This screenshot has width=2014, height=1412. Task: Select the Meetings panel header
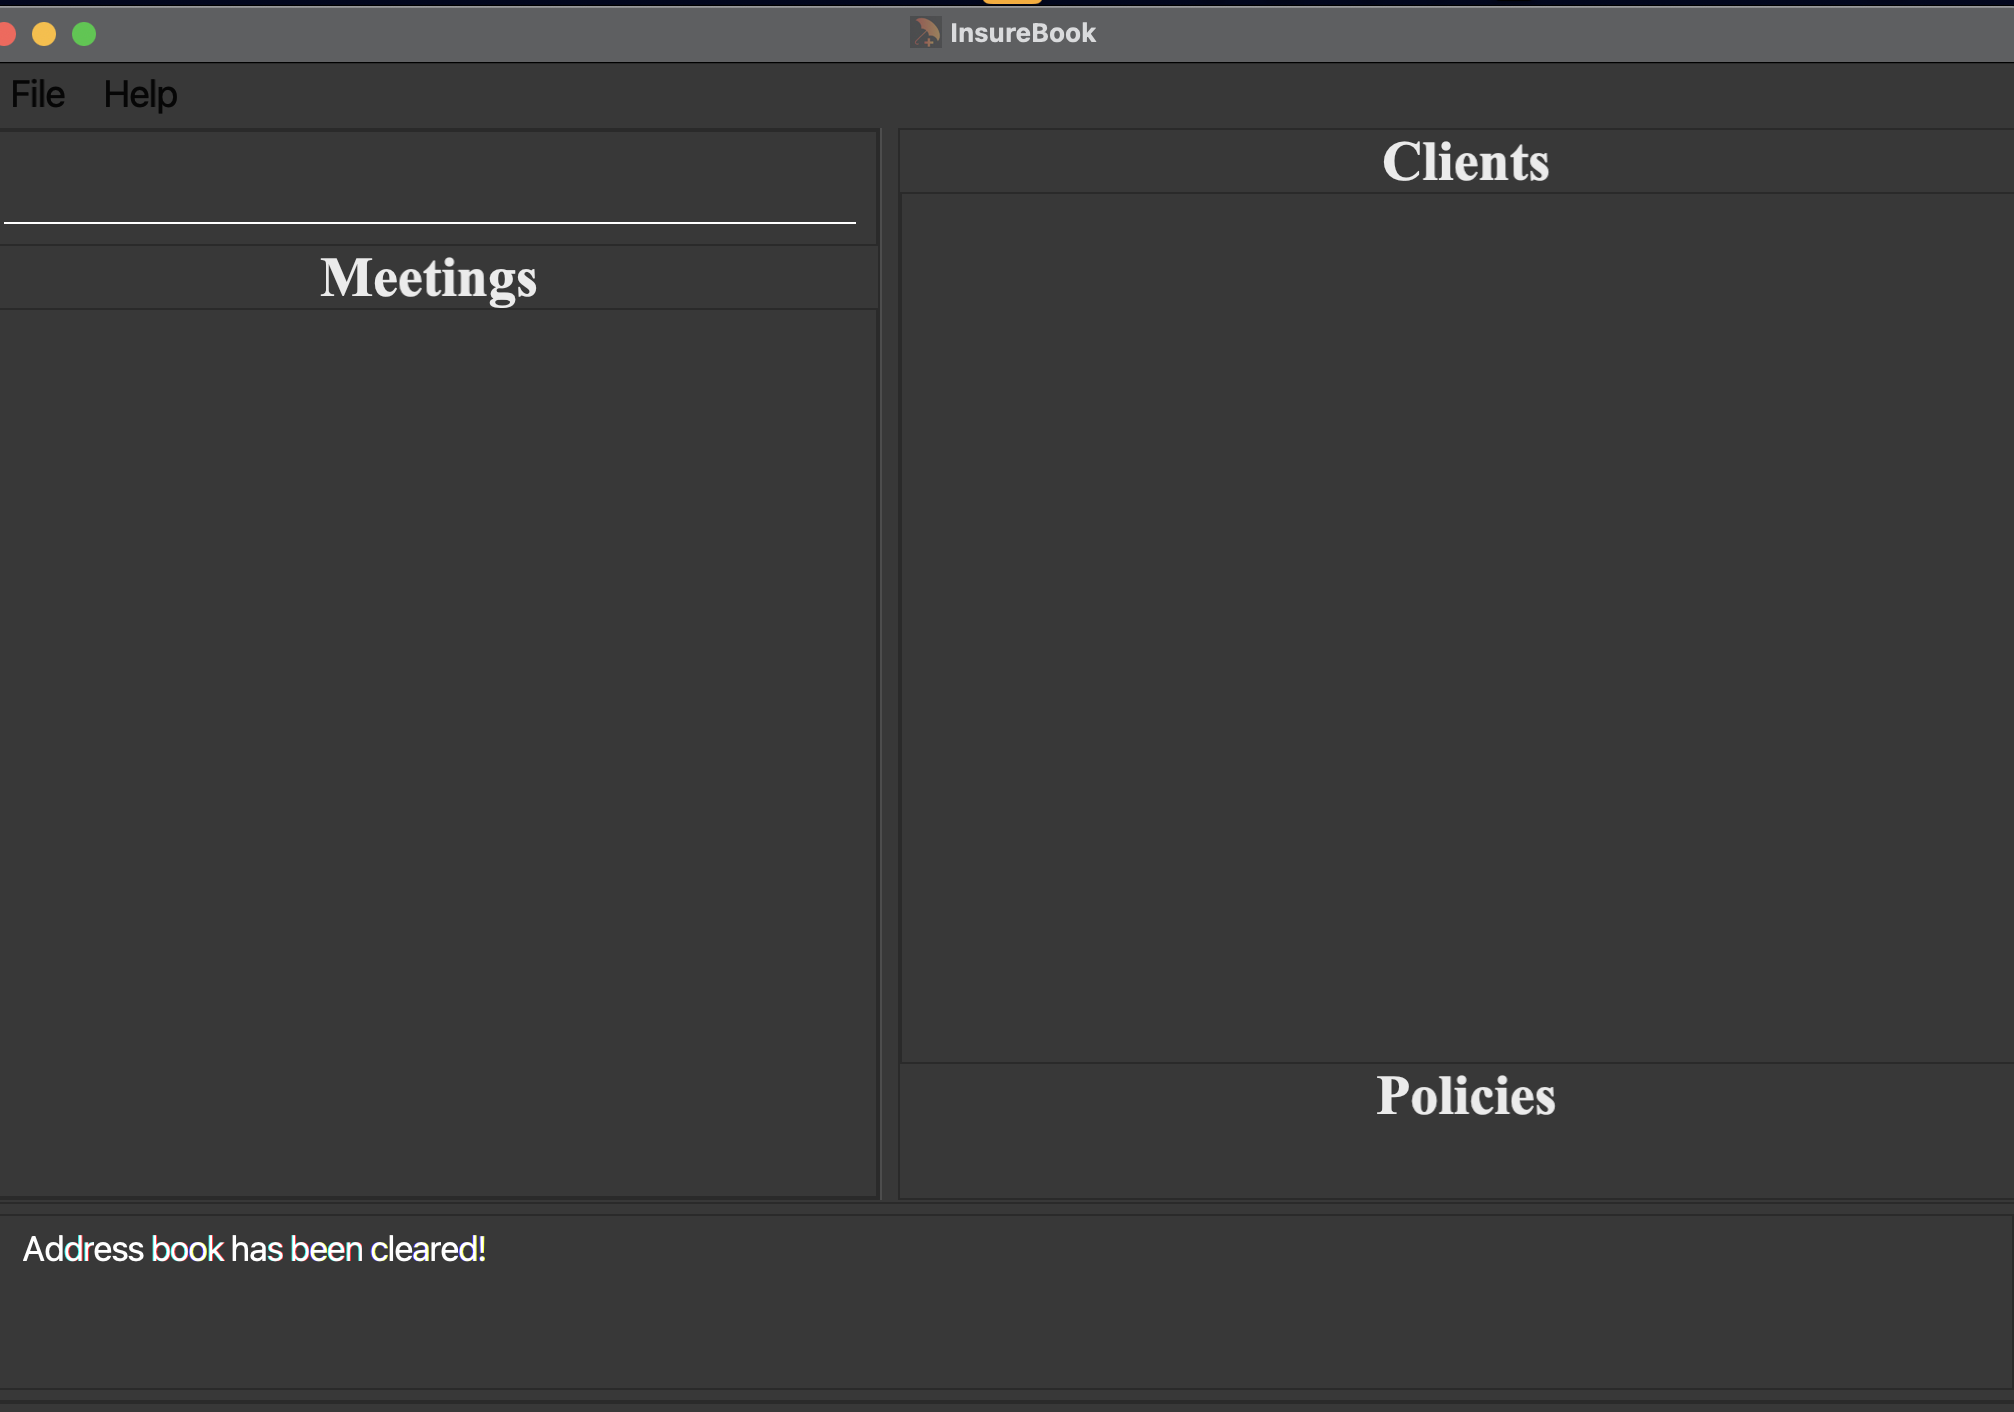428,277
